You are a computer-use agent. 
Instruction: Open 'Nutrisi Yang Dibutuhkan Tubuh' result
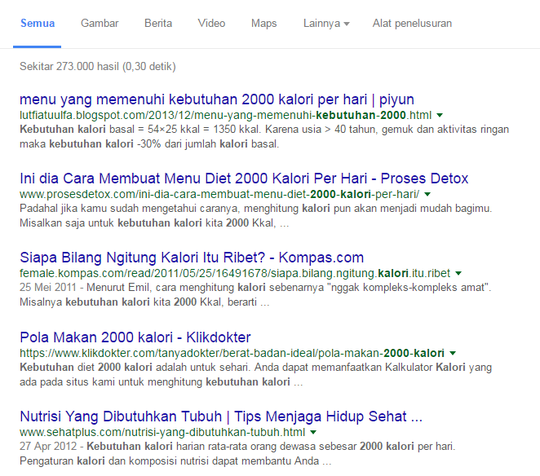(221, 416)
